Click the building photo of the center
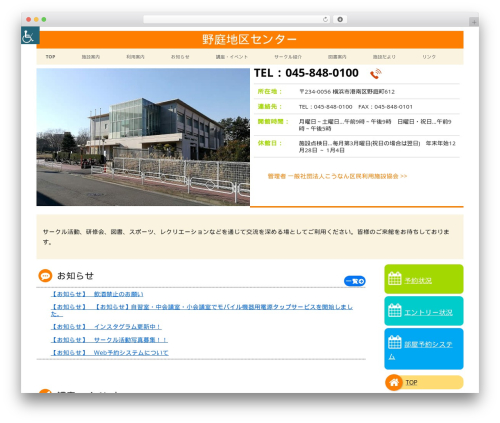This screenshot has width=500, height=423. click(x=143, y=137)
